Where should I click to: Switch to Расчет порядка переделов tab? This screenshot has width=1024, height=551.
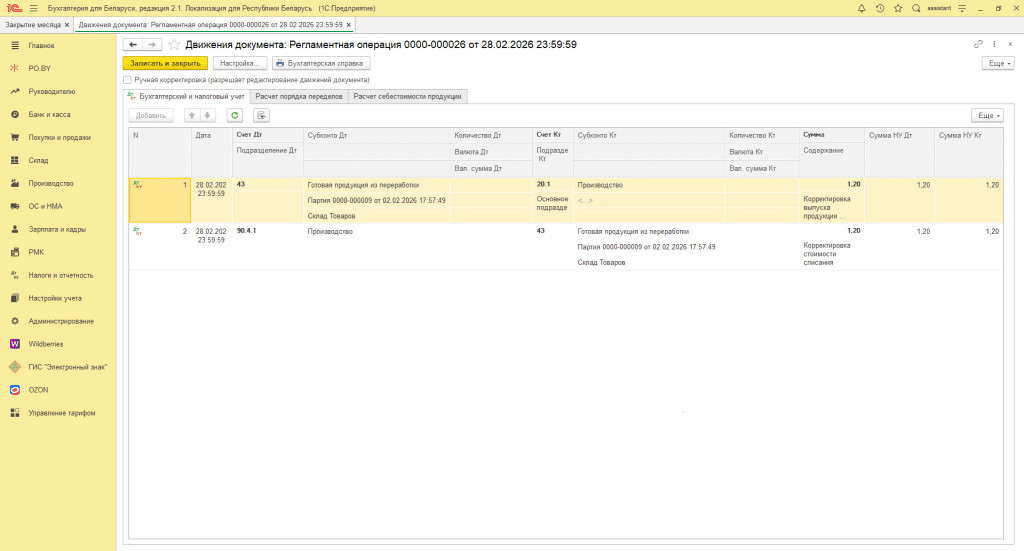point(299,97)
